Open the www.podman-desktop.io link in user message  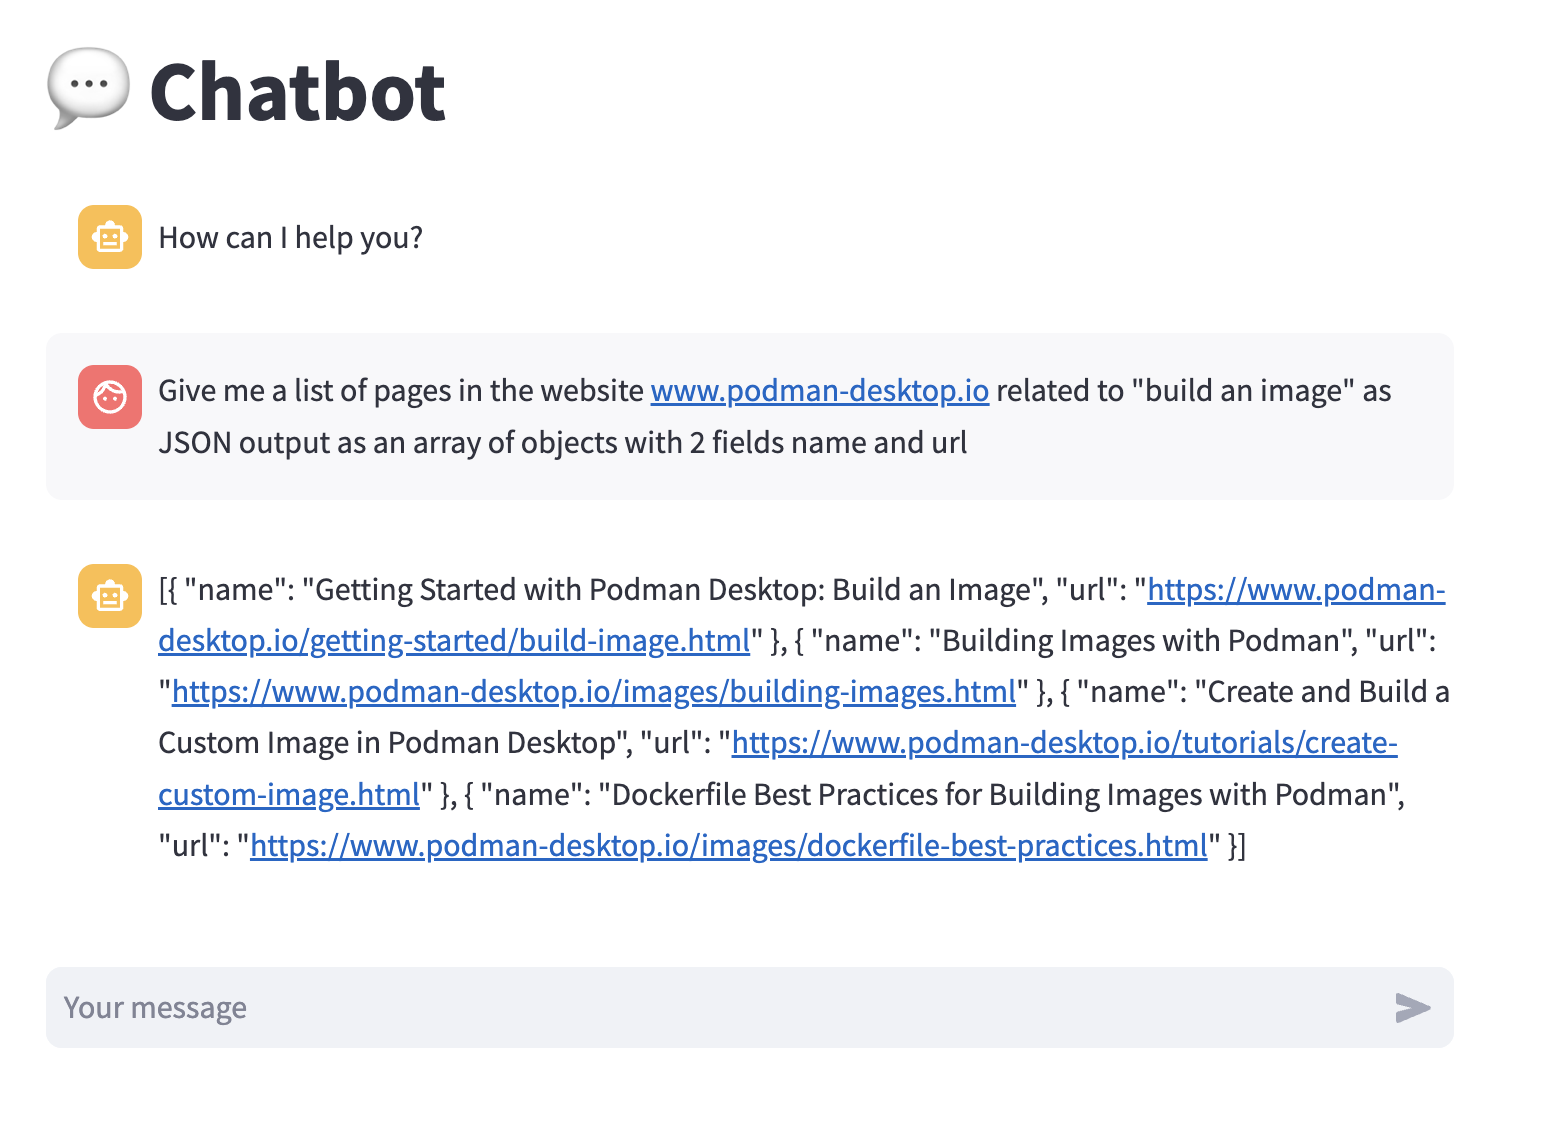(x=819, y=391)
